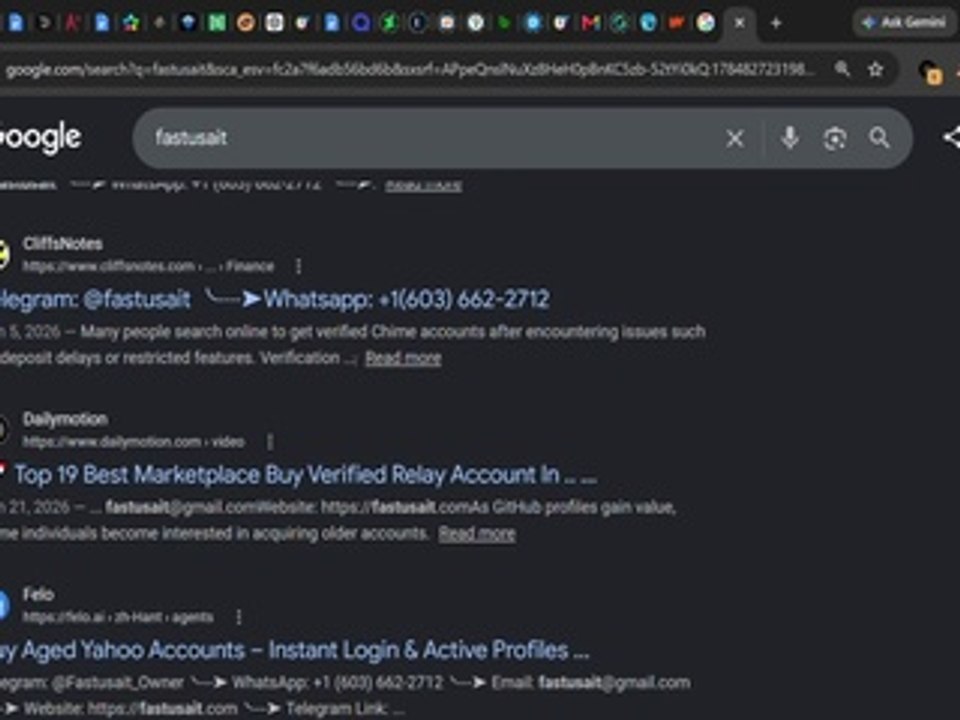Submit the search with the magnifier icon
This screenshot has height=720, width=960.
point(879,138)
